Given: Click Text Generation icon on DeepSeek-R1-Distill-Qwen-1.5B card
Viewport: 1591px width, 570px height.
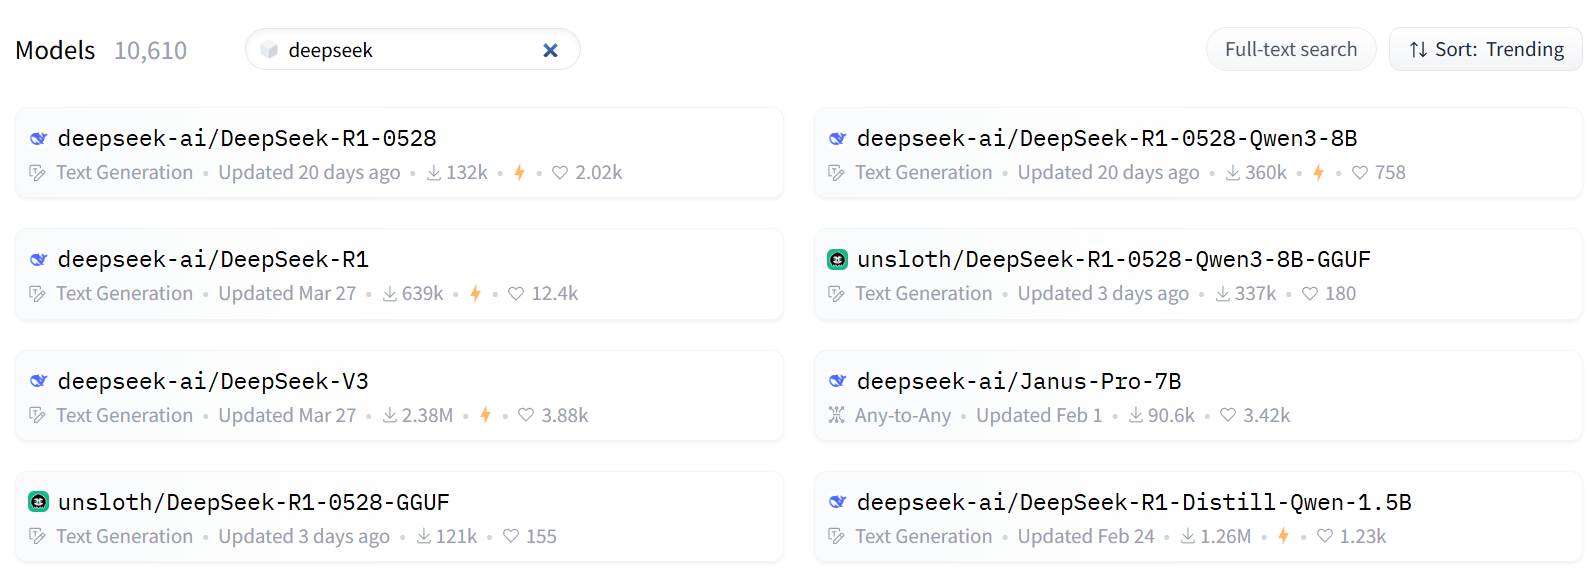Looking at the screenshot, I should click(x=836, y=536).
